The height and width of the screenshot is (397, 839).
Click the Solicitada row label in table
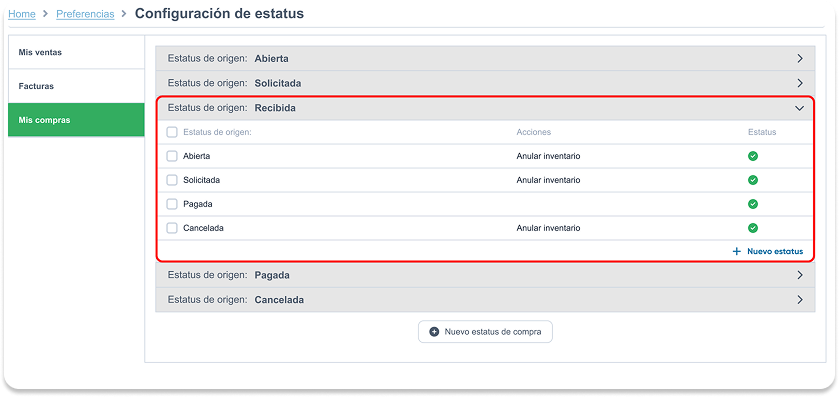[x=201, y=180]
